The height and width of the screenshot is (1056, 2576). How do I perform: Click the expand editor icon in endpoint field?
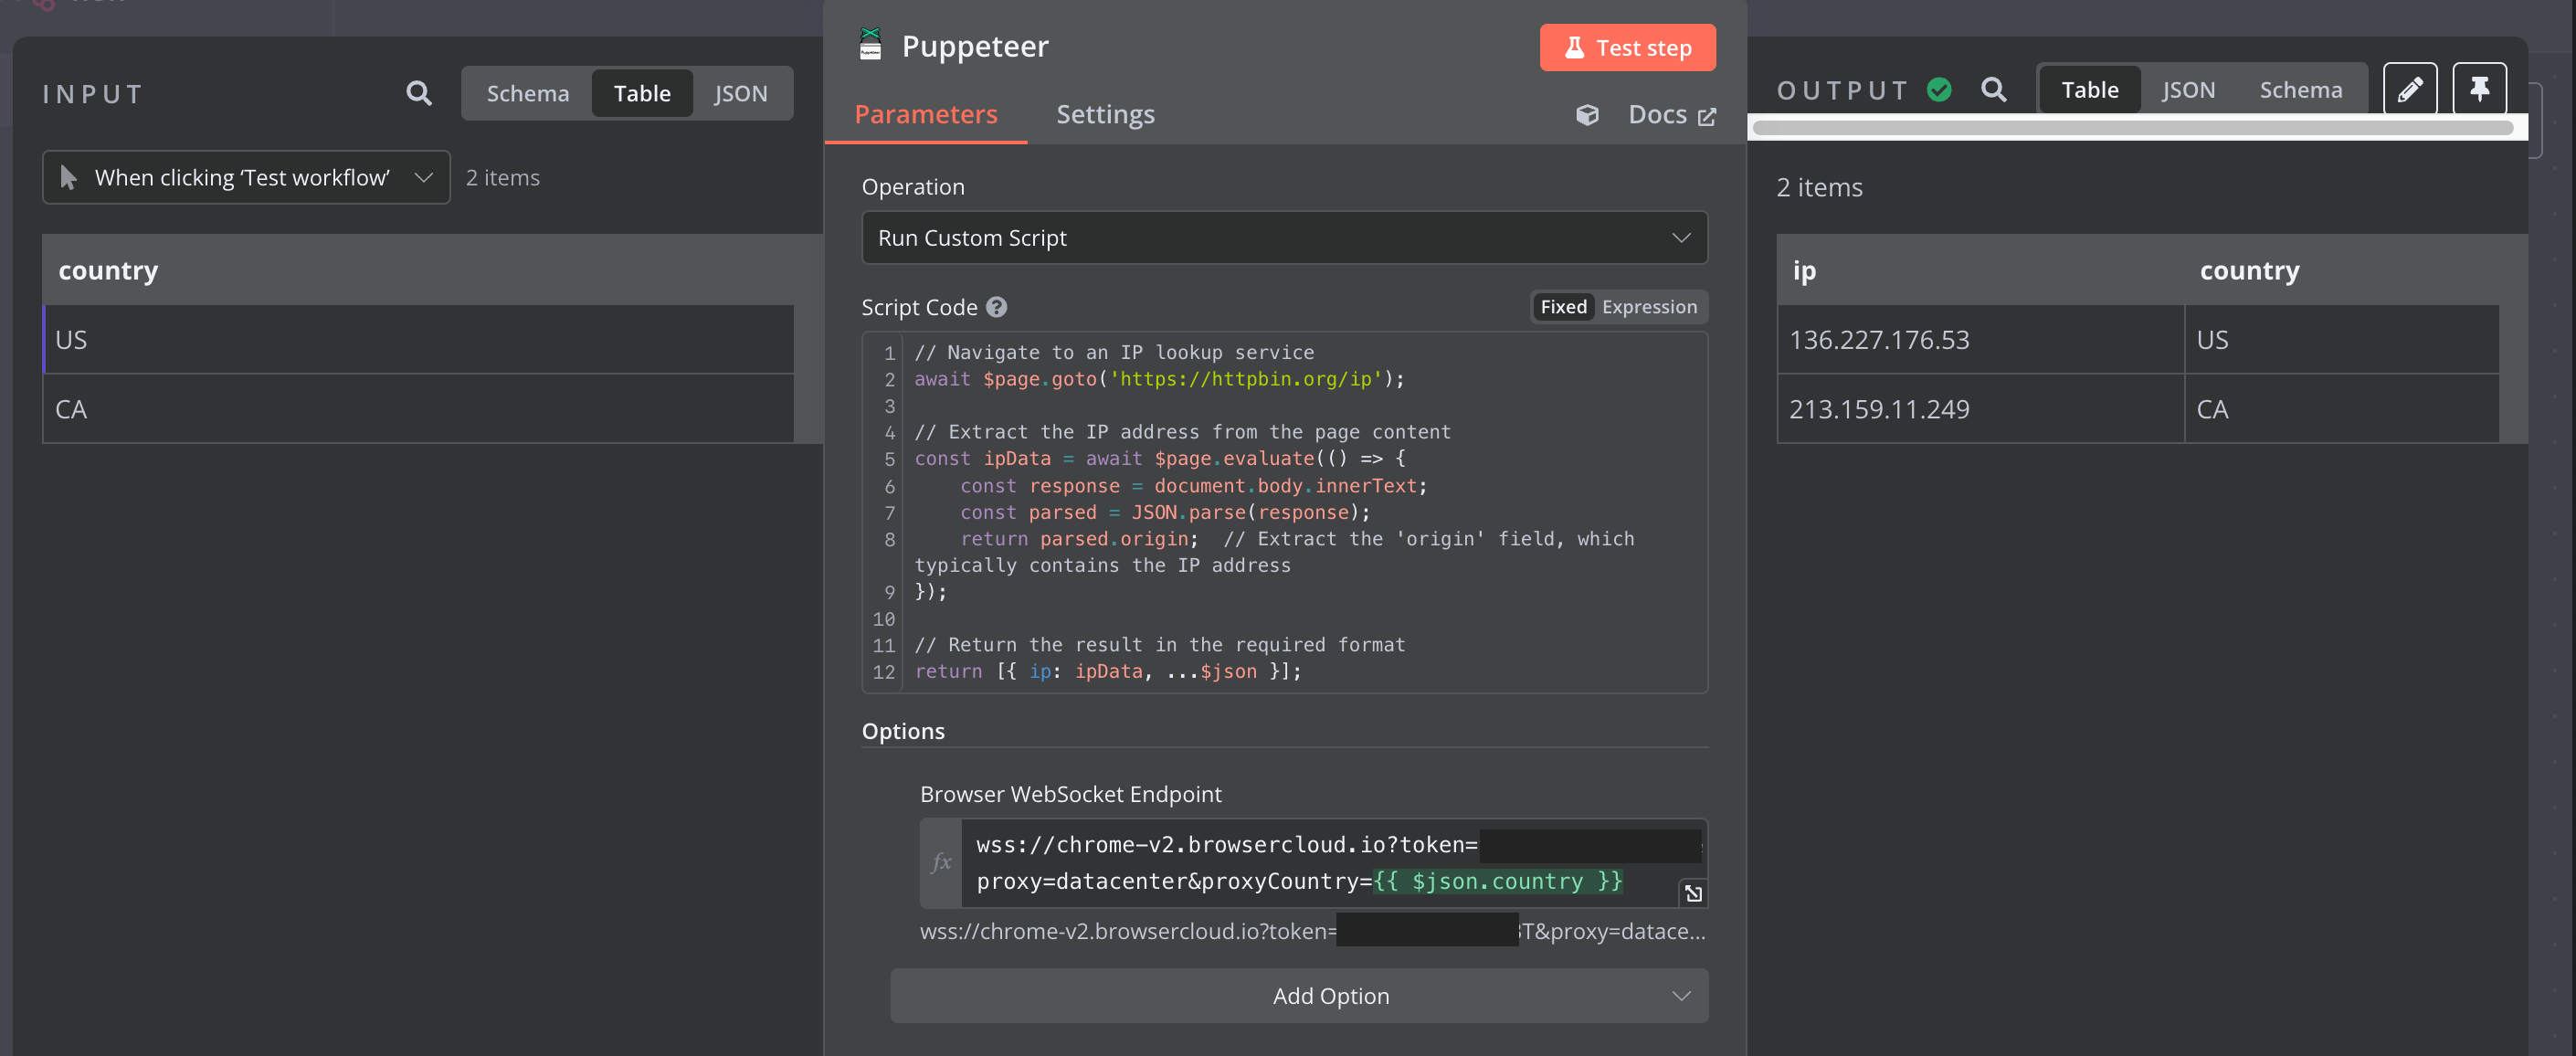click(x=1692, y=893)
